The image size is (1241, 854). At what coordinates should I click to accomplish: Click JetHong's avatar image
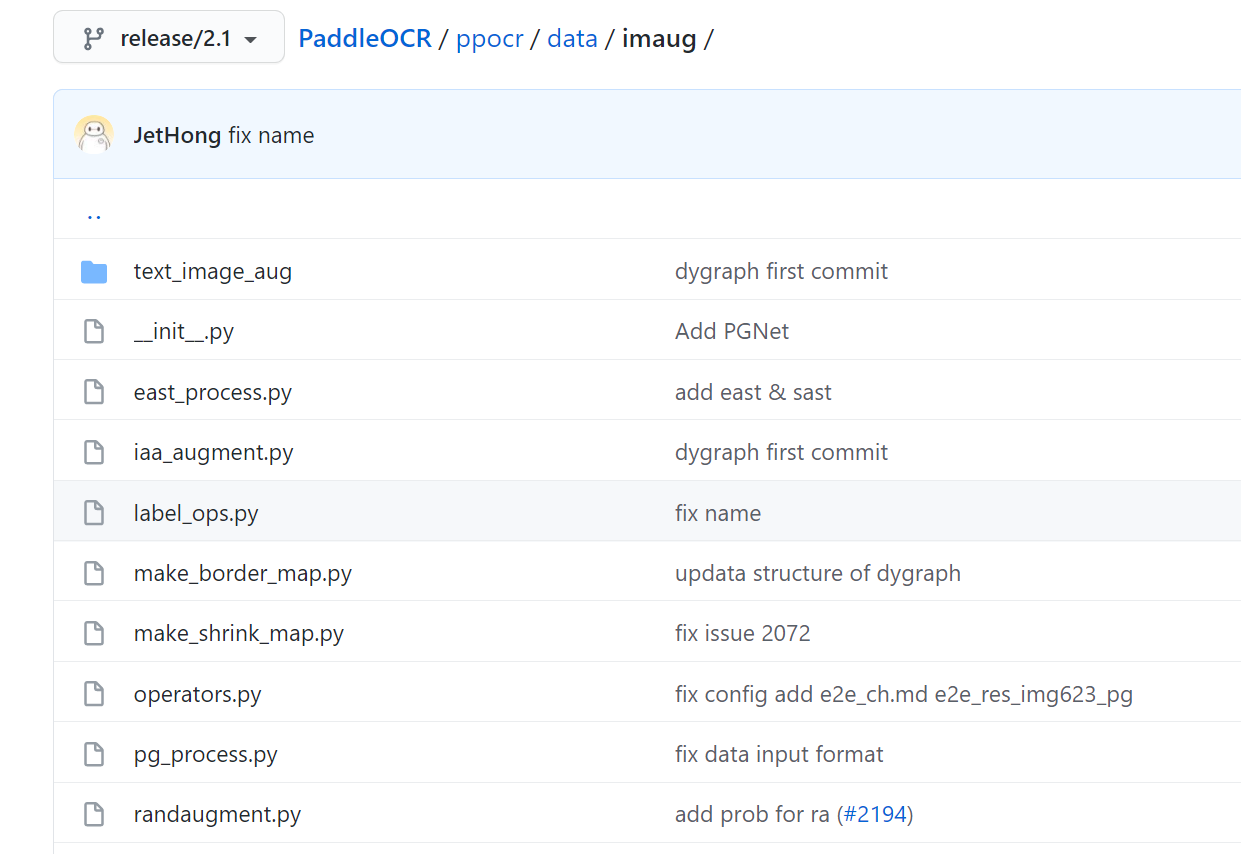[93, 134]
